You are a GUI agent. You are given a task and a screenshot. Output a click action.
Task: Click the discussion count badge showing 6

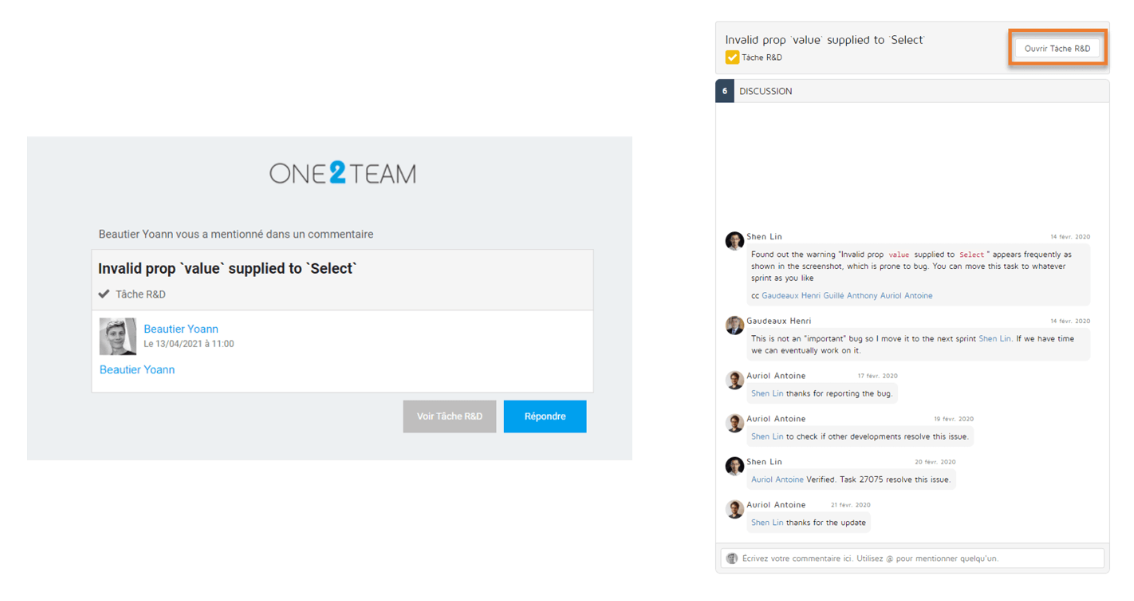(x=725, y=91)
